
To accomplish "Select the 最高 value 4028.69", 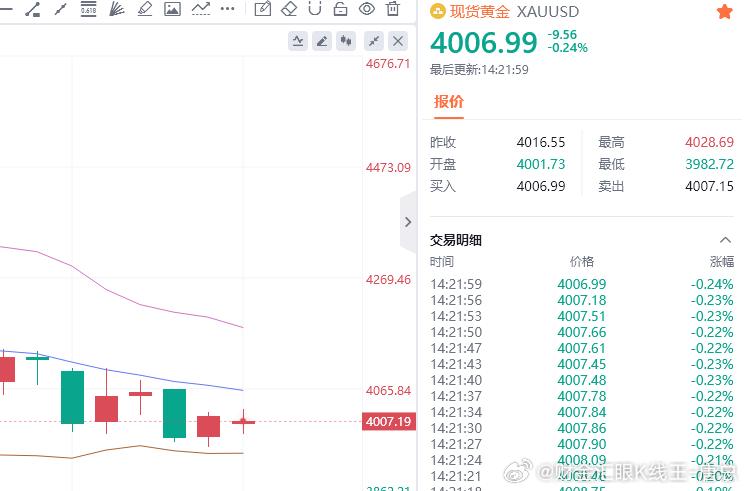I will pos(709,142).
